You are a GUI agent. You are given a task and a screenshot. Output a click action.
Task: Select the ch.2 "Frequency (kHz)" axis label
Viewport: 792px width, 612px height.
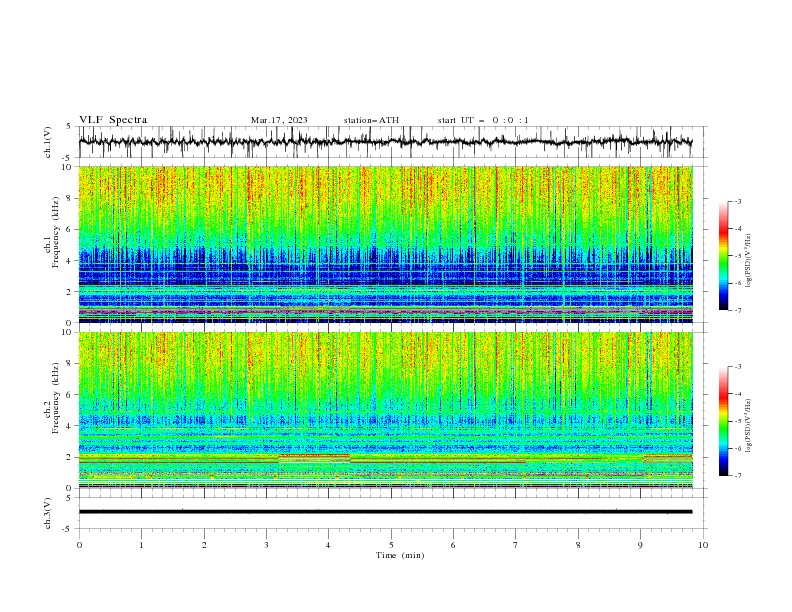(x=55, y=398)
